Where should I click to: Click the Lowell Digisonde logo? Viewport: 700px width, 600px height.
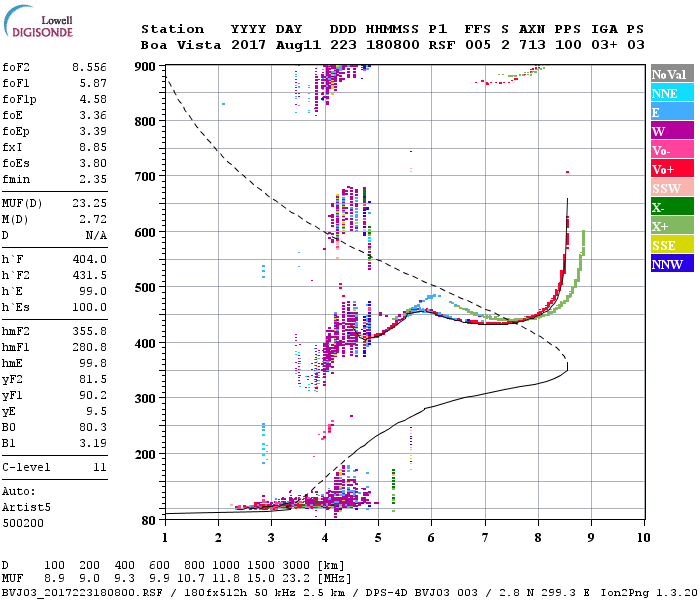pyautogui.click(x=38, y=22)
